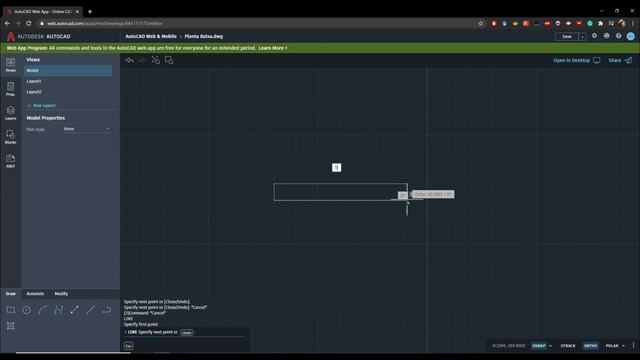Screen dimensions: 640x360
Task: Select the Polyline draw tool
Action: 58,310
